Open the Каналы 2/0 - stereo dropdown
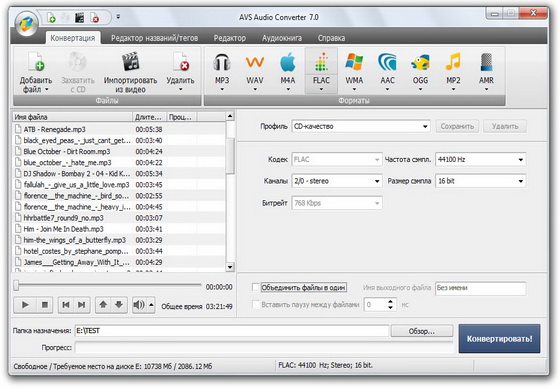The height and width of the screenshot is (388, 560). pos(337,181)
